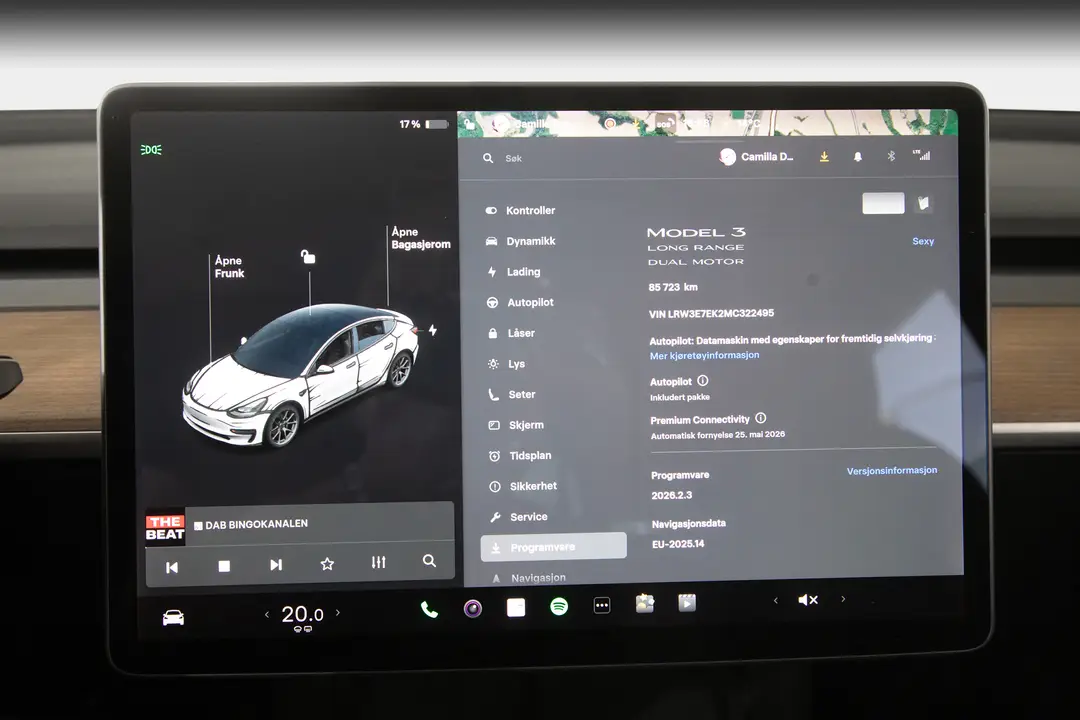Favorite the current station with star
1080x720 pixels.
pyautogui.click(x=327, y=564)
